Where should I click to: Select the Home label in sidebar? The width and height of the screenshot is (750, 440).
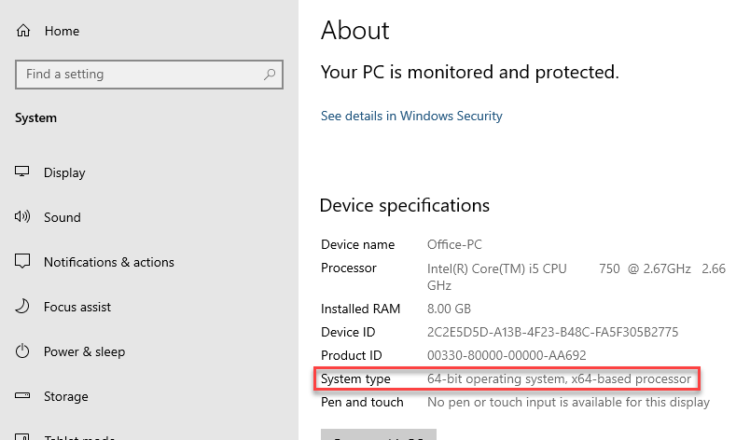point(62,31)
